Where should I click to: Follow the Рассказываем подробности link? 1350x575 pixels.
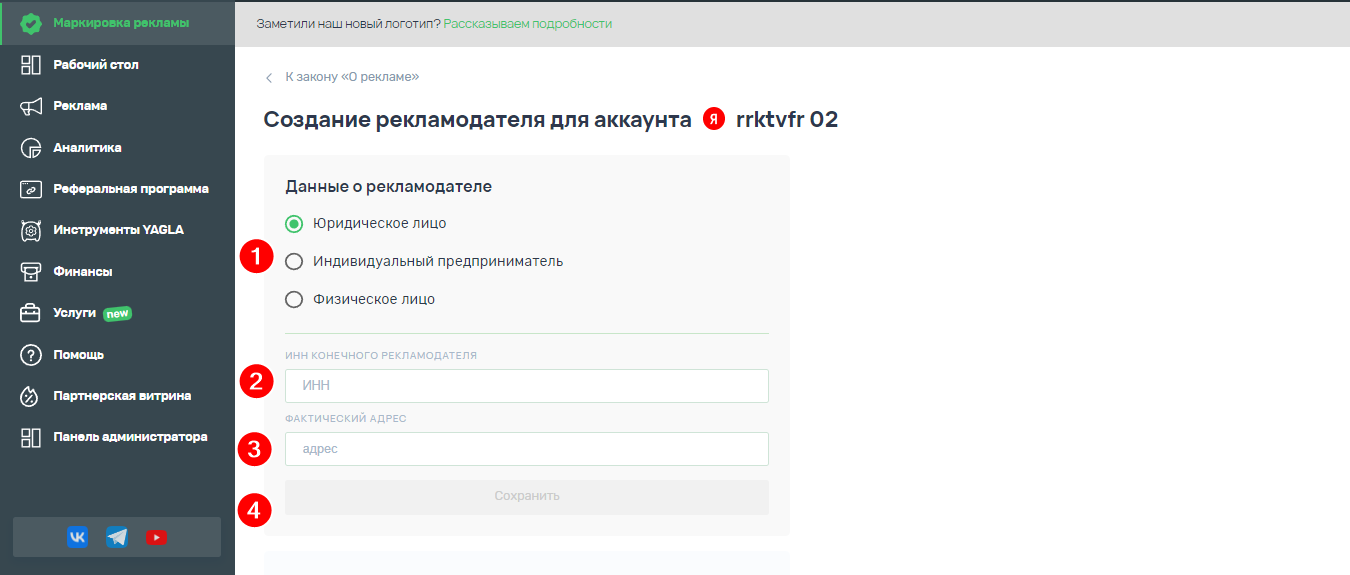coord(527,23)
